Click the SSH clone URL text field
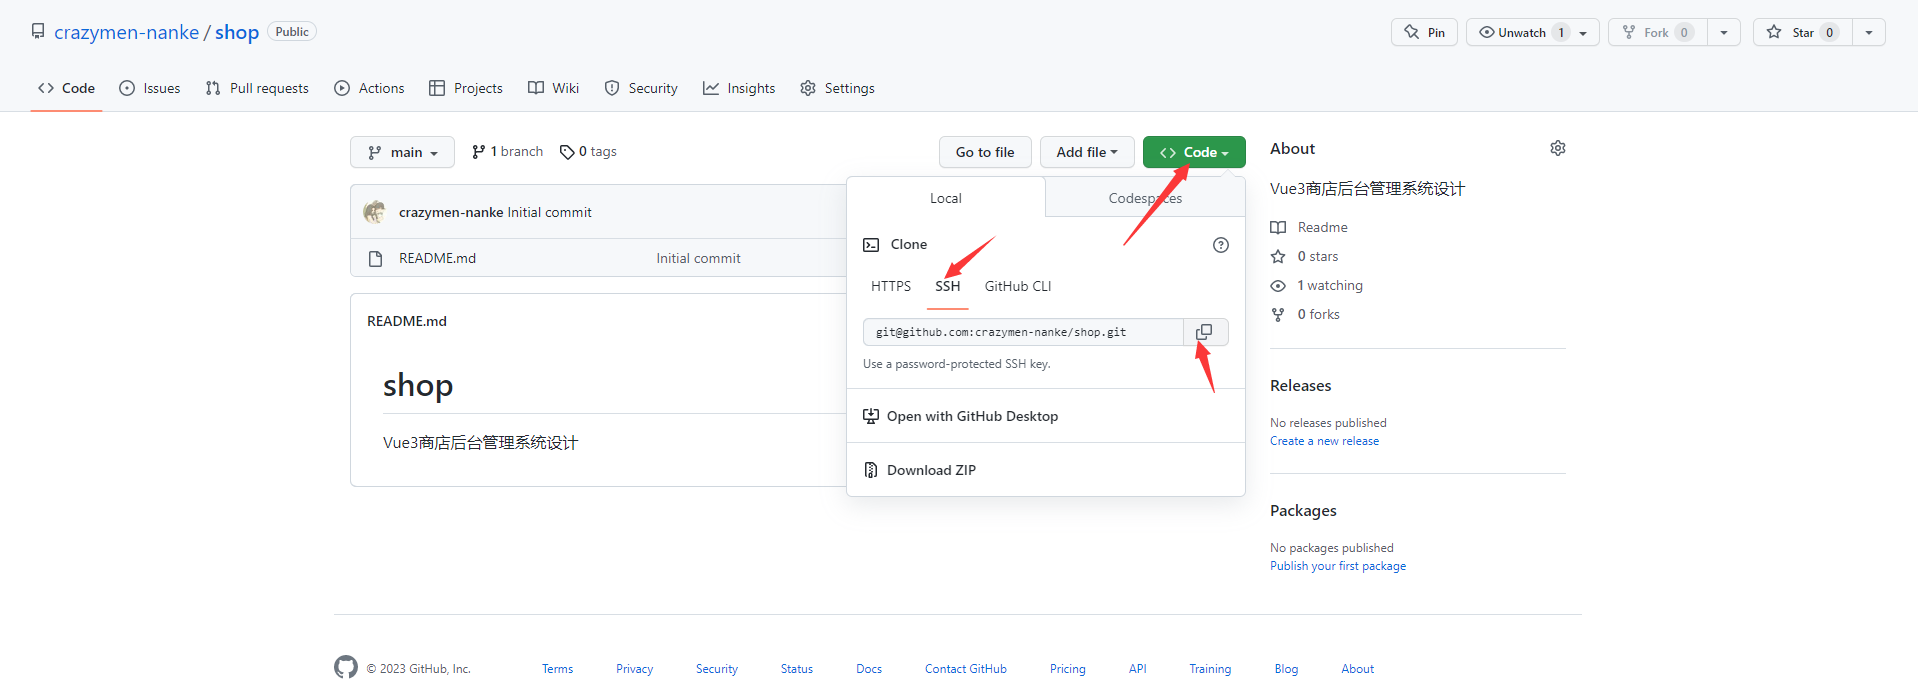This screenshot has height=687, width=1918. pyautogui.click(x=1023, y=332)
